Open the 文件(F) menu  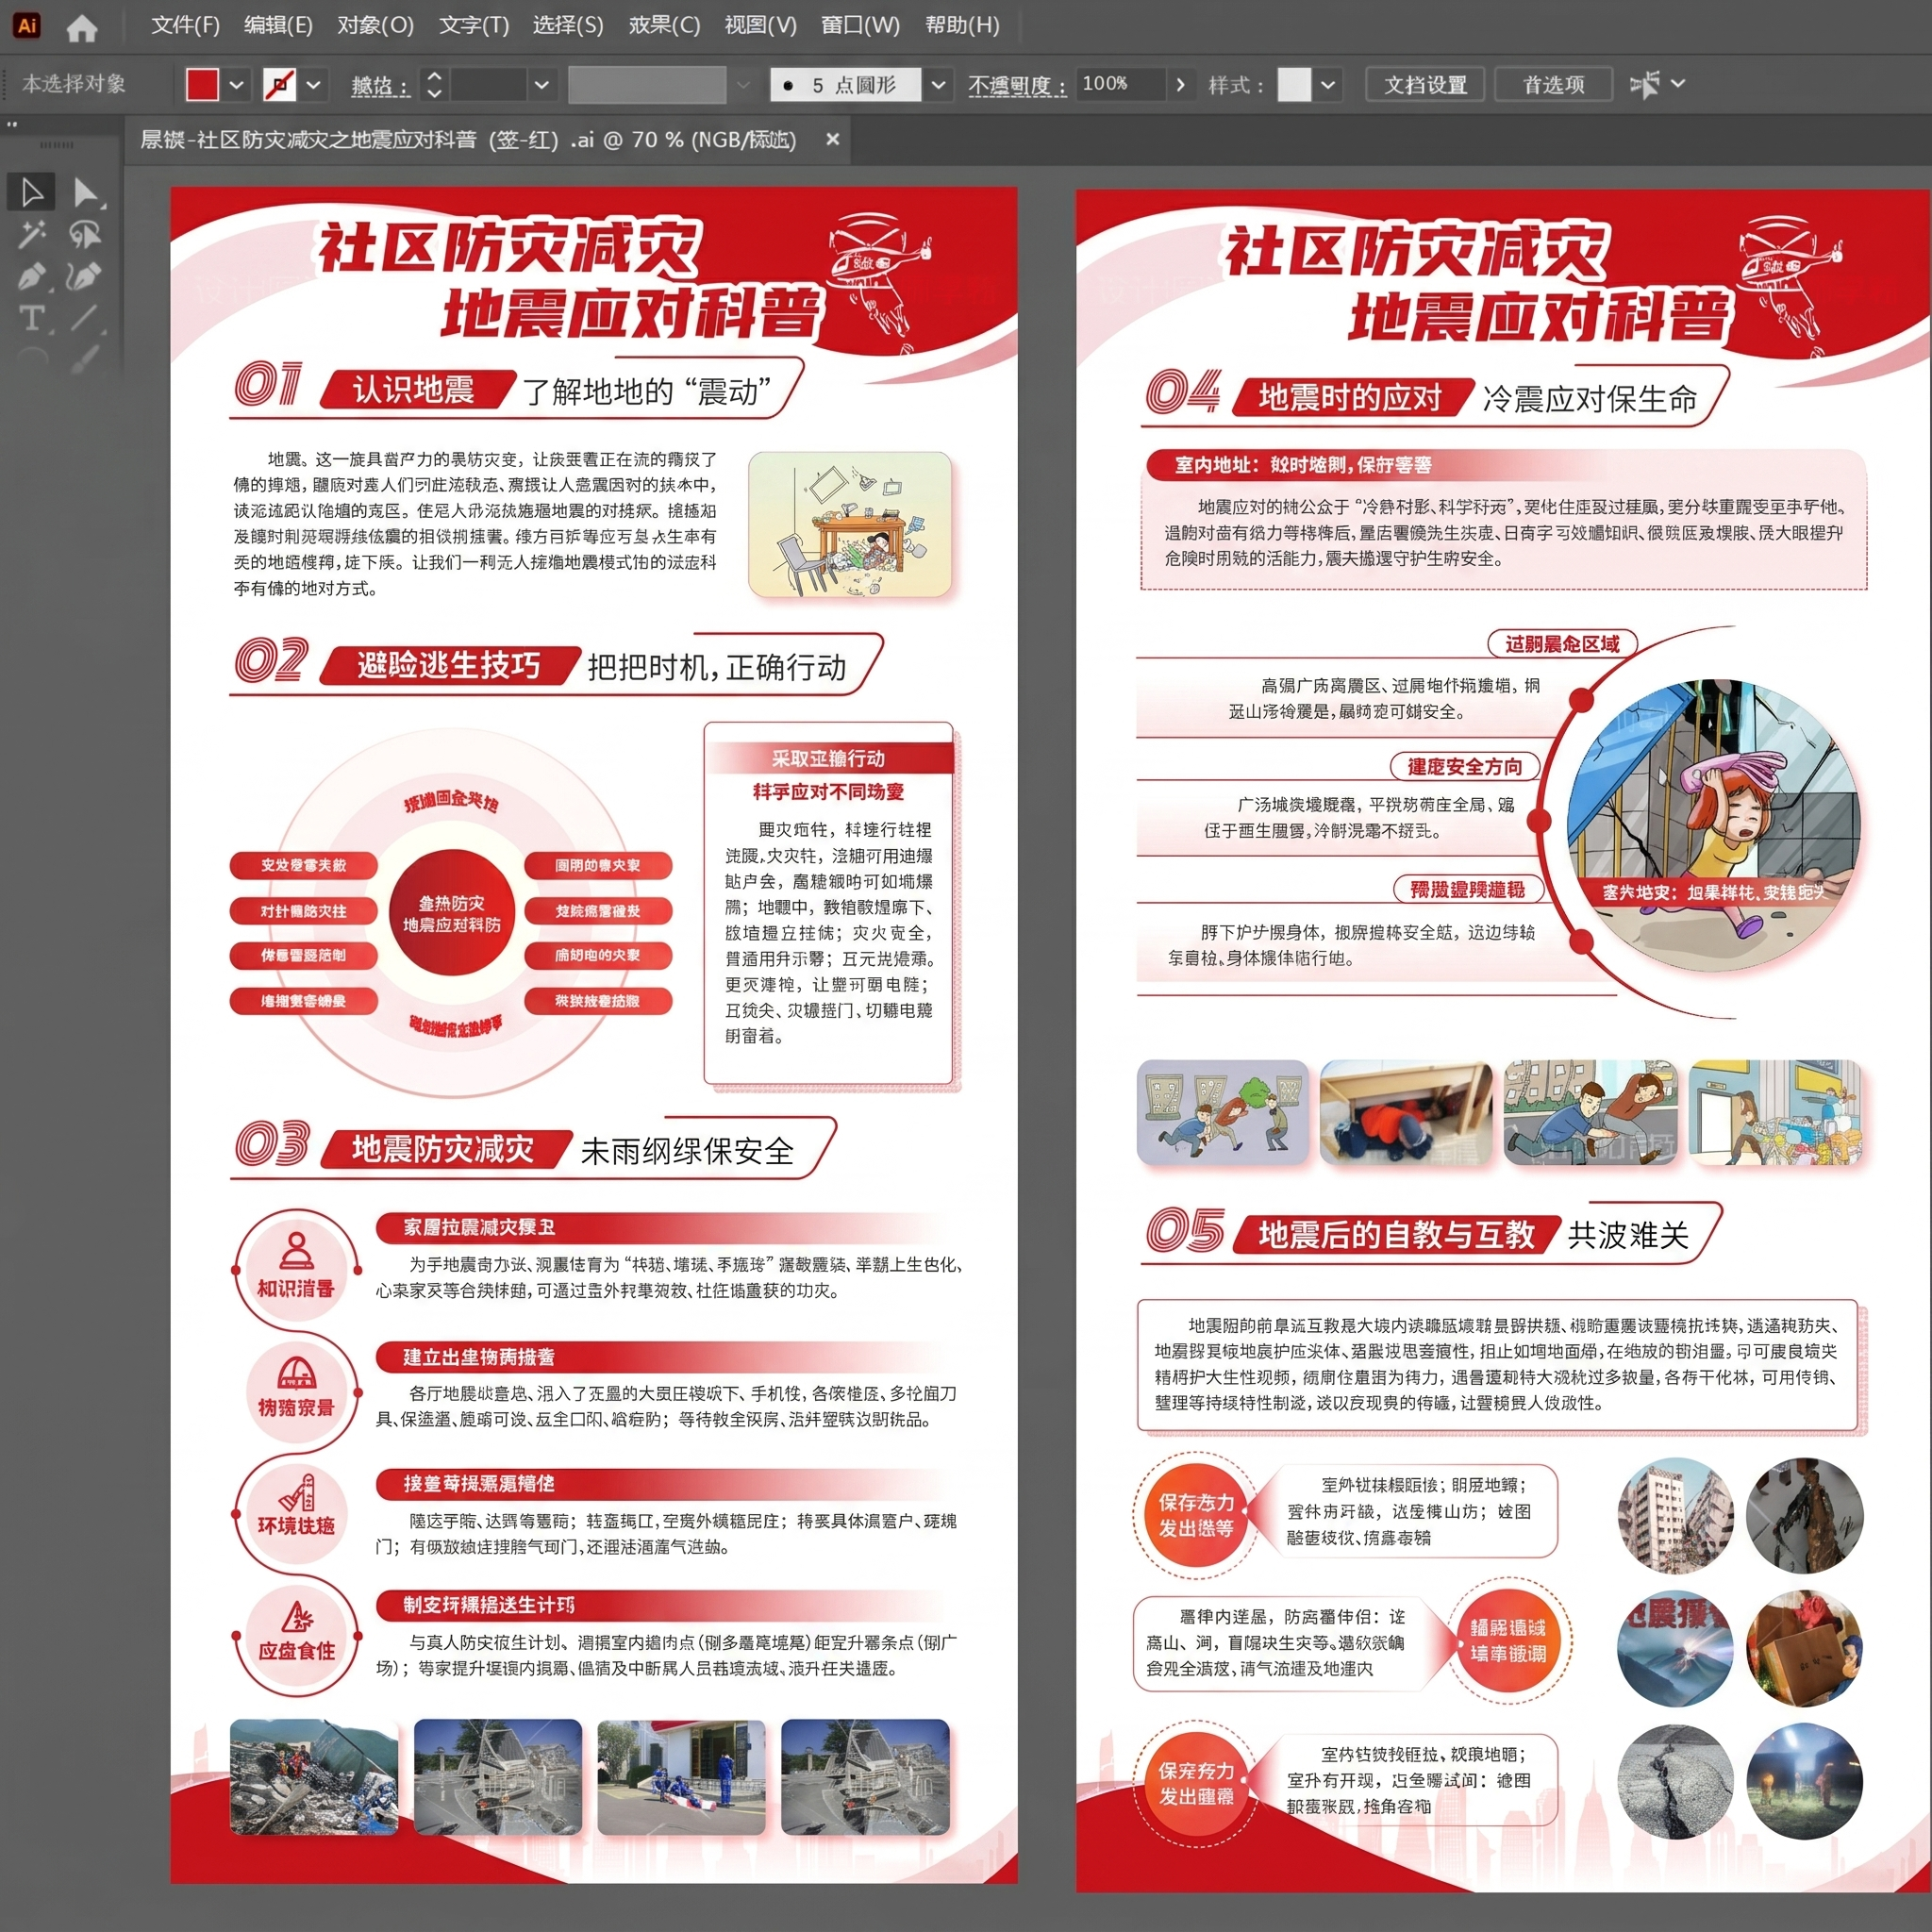tap(185, 25)
